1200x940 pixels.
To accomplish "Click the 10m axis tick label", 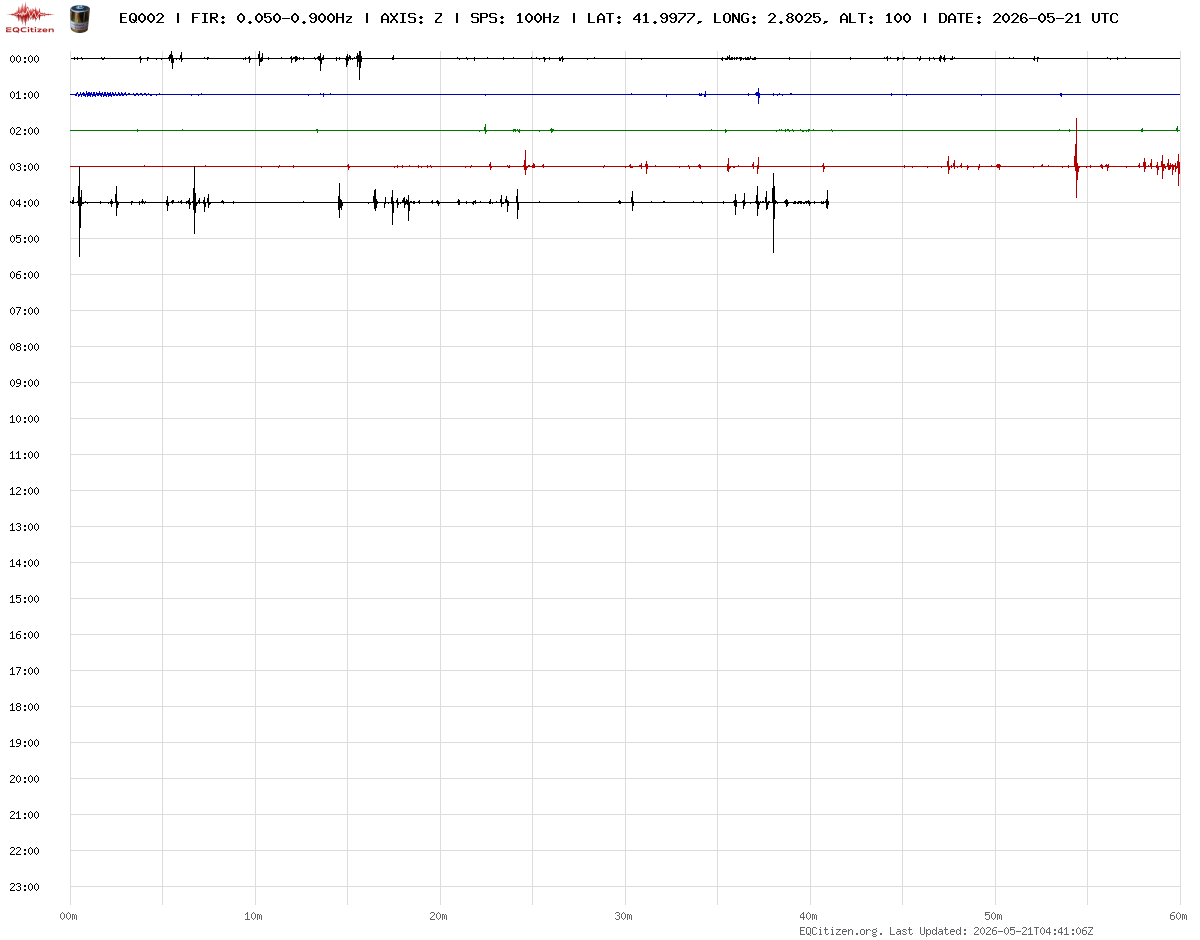I will [254, 916].
